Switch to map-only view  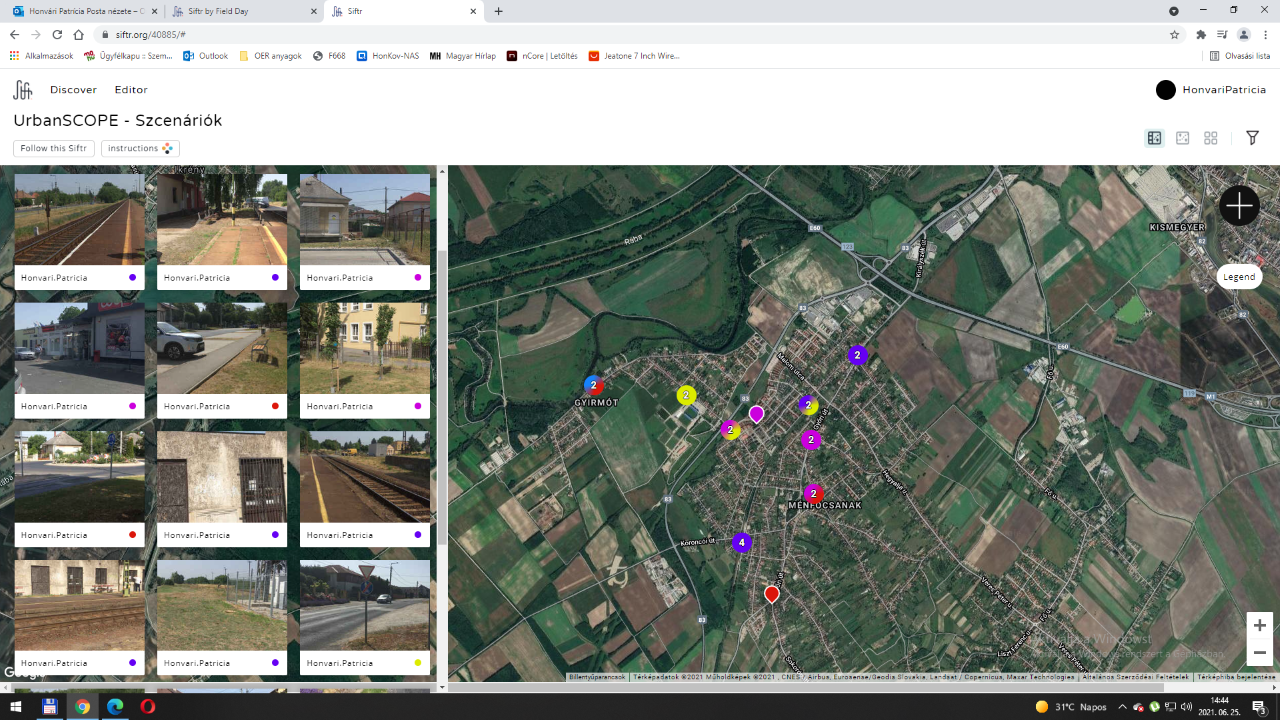point(1182,138)
